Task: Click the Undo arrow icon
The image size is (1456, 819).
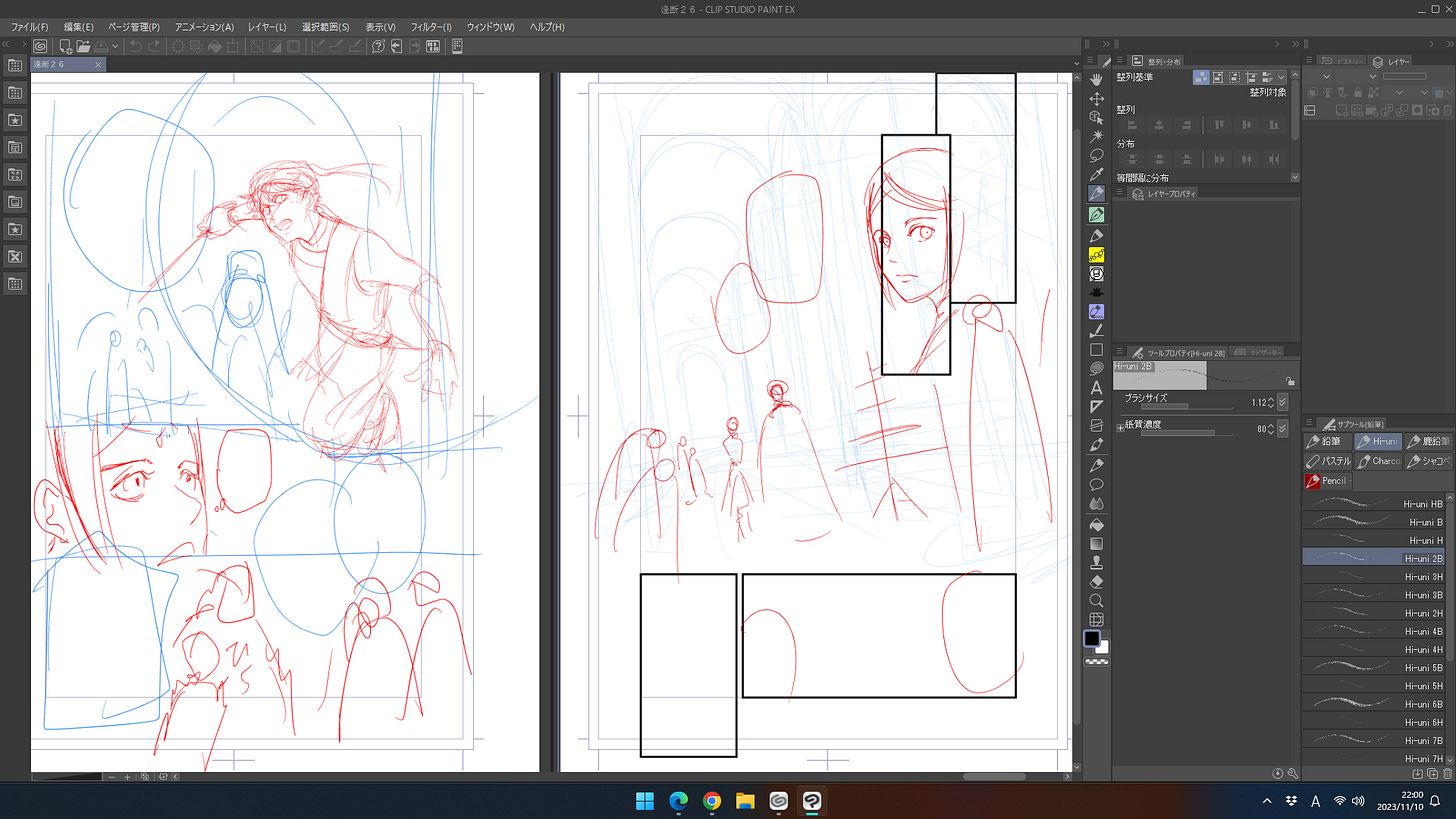Action: pyautogui.click(x=135, y=46)
